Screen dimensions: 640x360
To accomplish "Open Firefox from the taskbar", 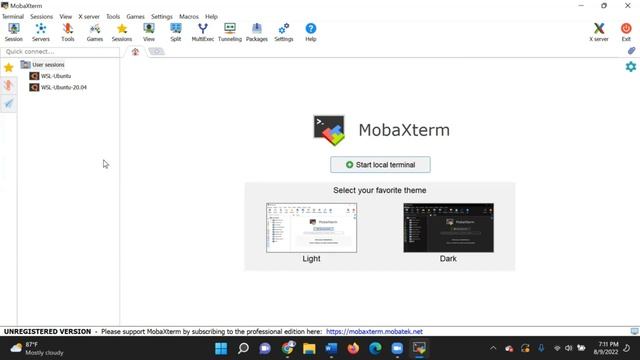I will (353, 348).
